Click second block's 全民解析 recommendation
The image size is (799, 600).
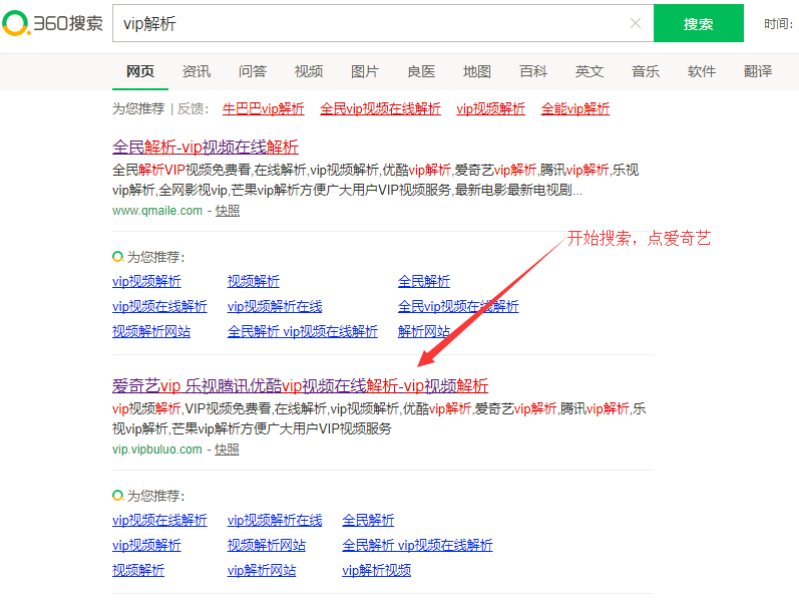click(x=368, y=520)
